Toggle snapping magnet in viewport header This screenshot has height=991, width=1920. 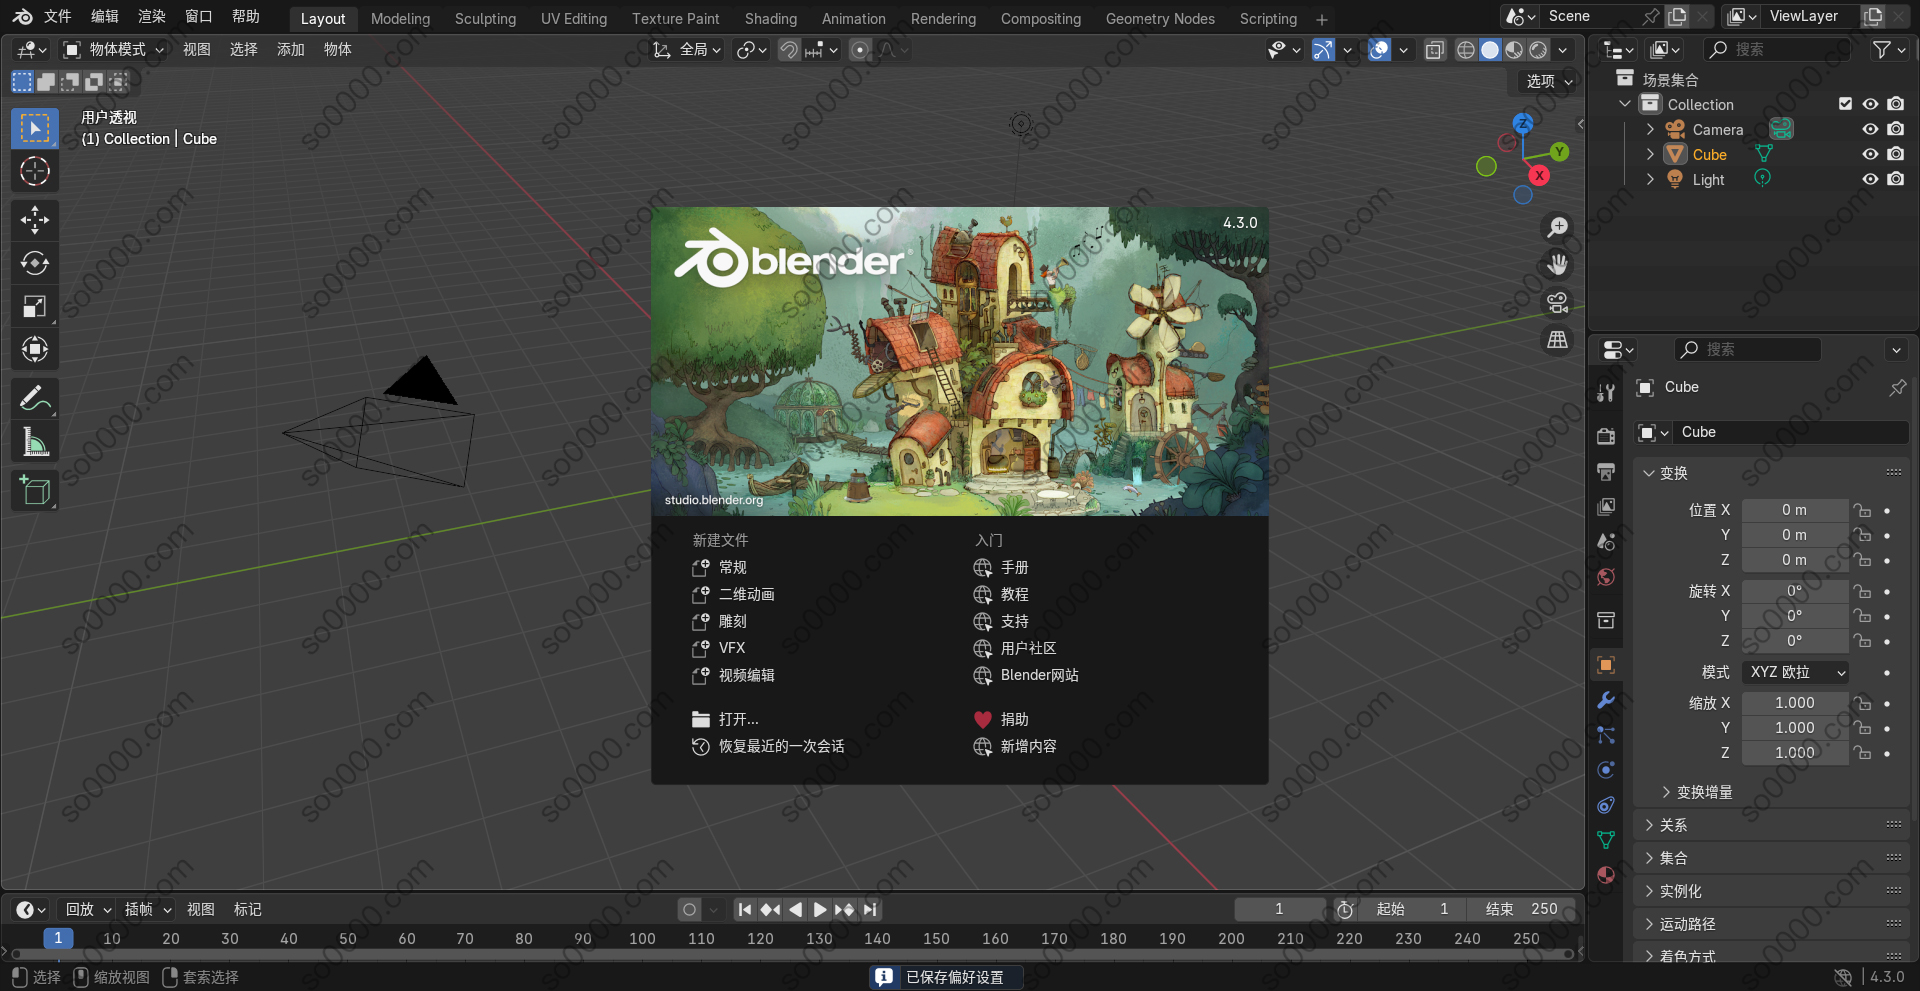tap(789, 49)
